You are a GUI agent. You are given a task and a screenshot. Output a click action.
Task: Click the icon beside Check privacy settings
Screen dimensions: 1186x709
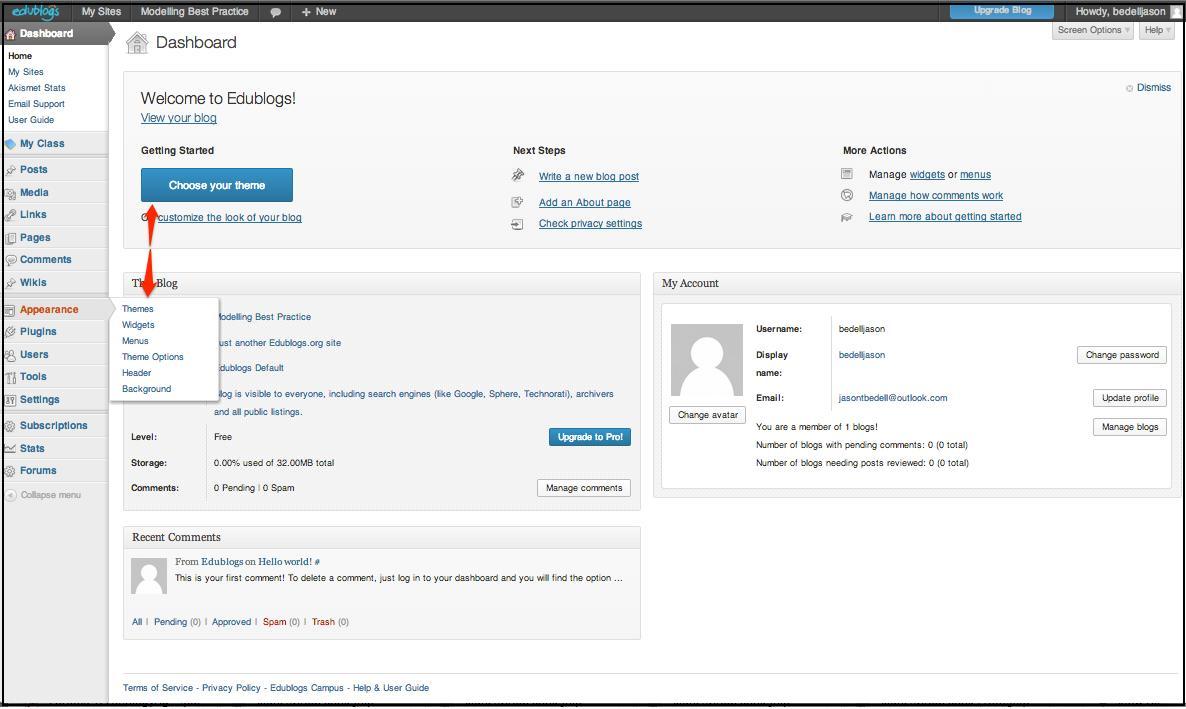click(x=517, y=224)
